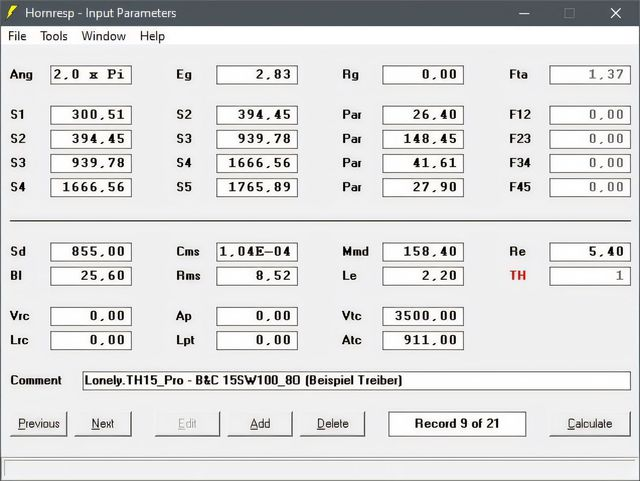Image resolution: width=640 pixels, height=481 pixels.
Task: Click the Previous record button
Action: coord(39,424)
